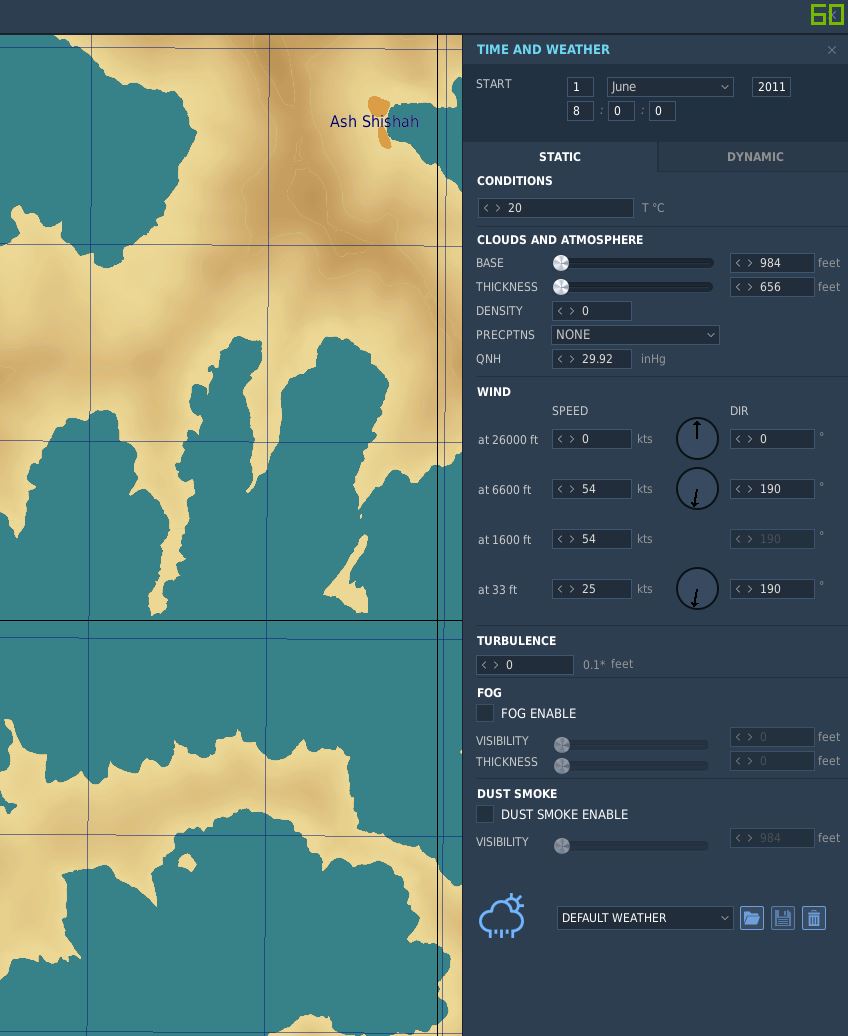Click the wind direction dial at 6600 ft
848x1036 pixels.
(697, 489)
